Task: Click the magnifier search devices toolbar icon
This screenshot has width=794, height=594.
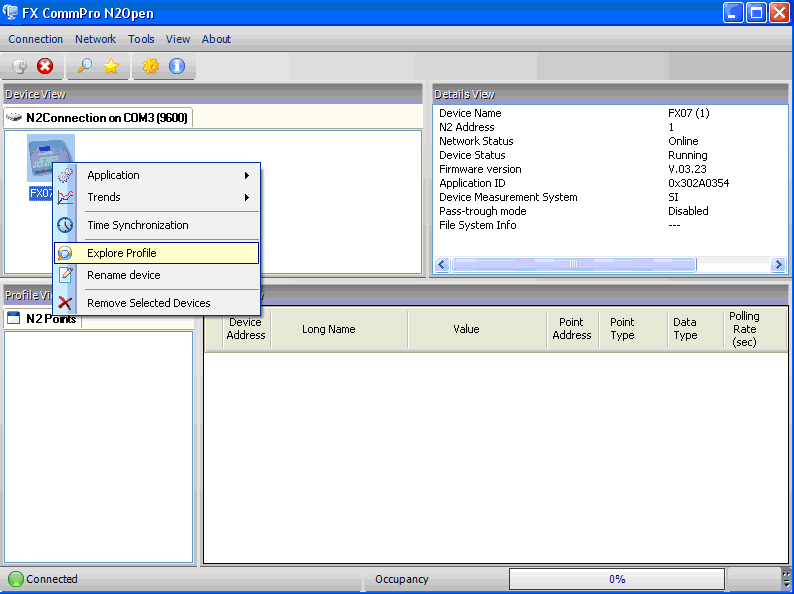Action: (84, 66)
